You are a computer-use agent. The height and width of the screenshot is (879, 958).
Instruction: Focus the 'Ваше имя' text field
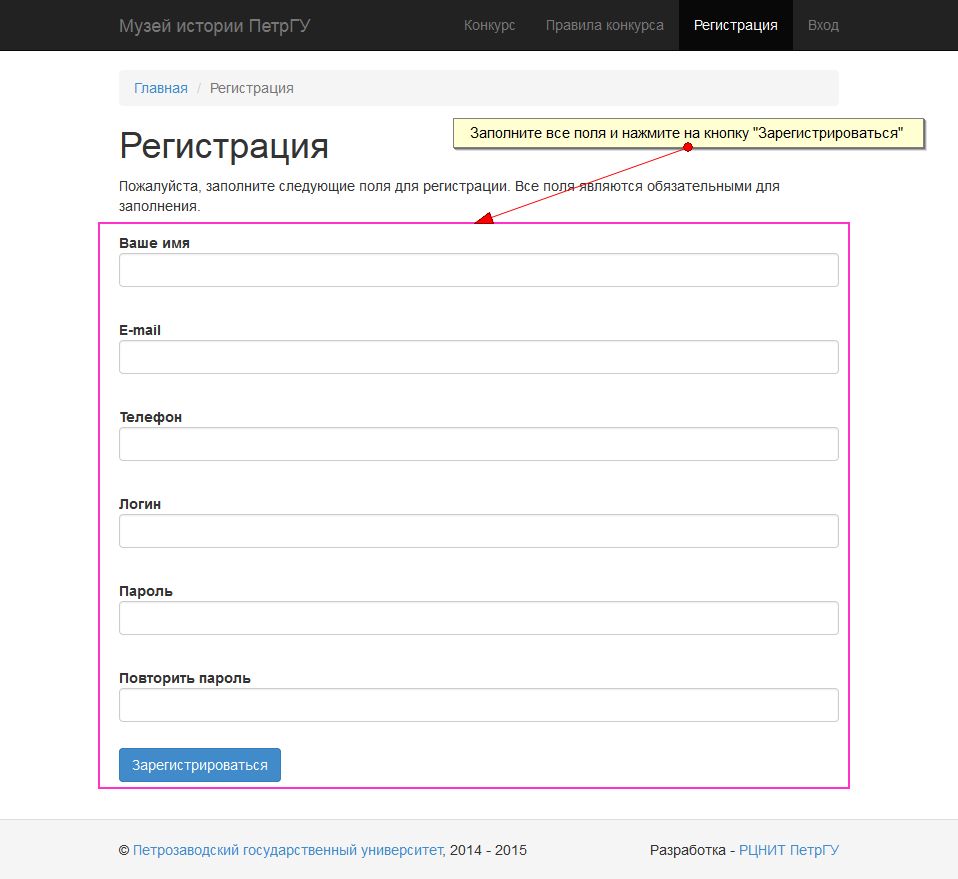click(478, 270)
